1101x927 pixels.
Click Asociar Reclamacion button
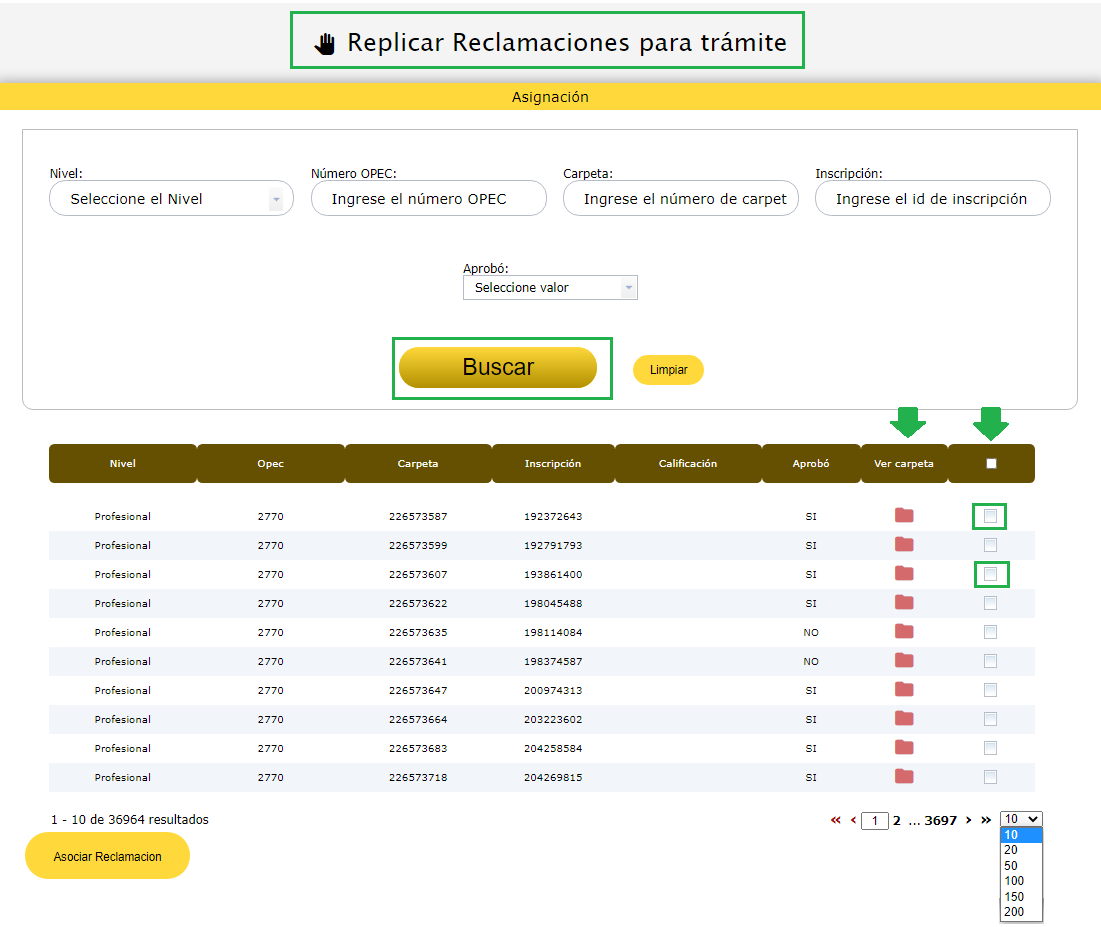pos(107,857)
